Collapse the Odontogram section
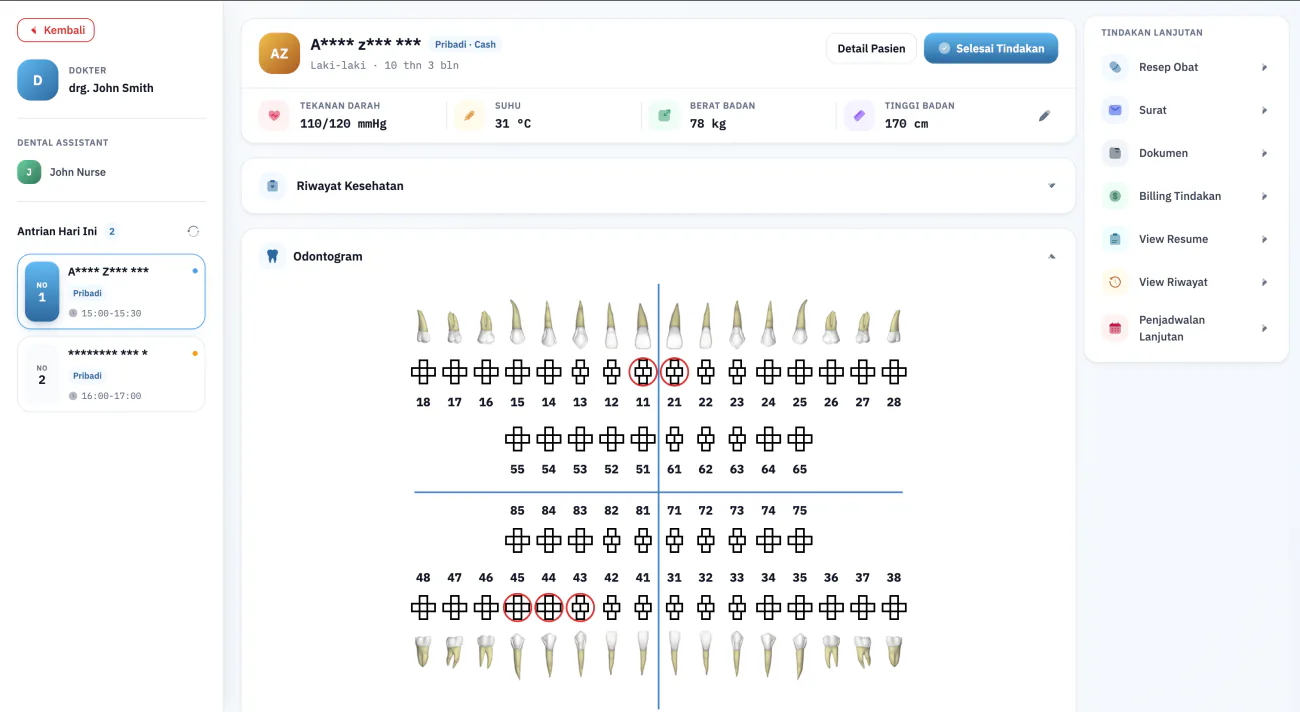 [x=1051, y=256]
